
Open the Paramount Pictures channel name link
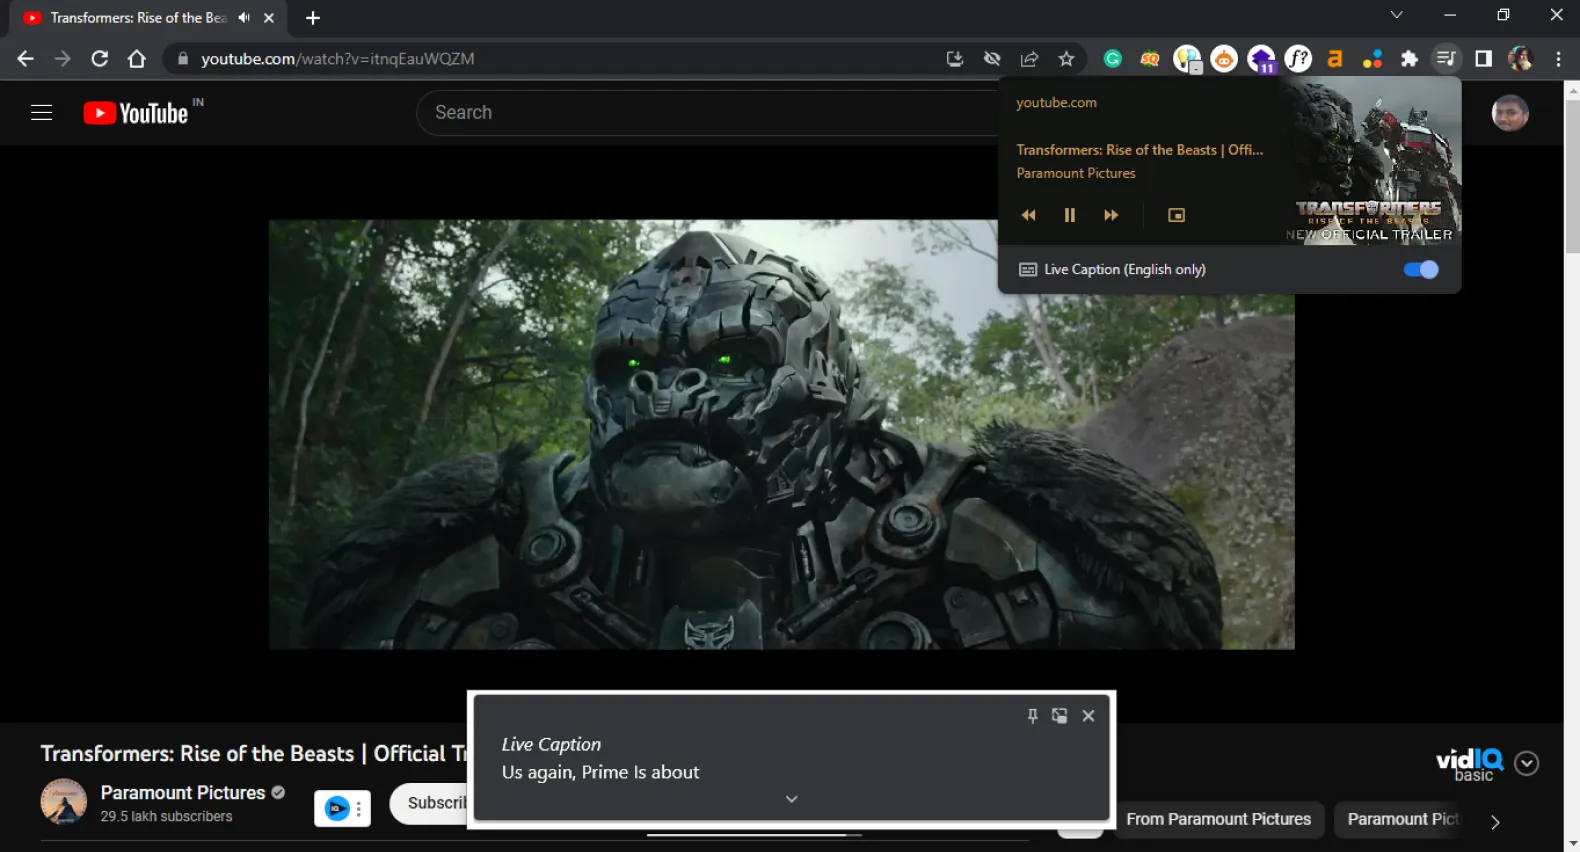(x=183, y=793)
